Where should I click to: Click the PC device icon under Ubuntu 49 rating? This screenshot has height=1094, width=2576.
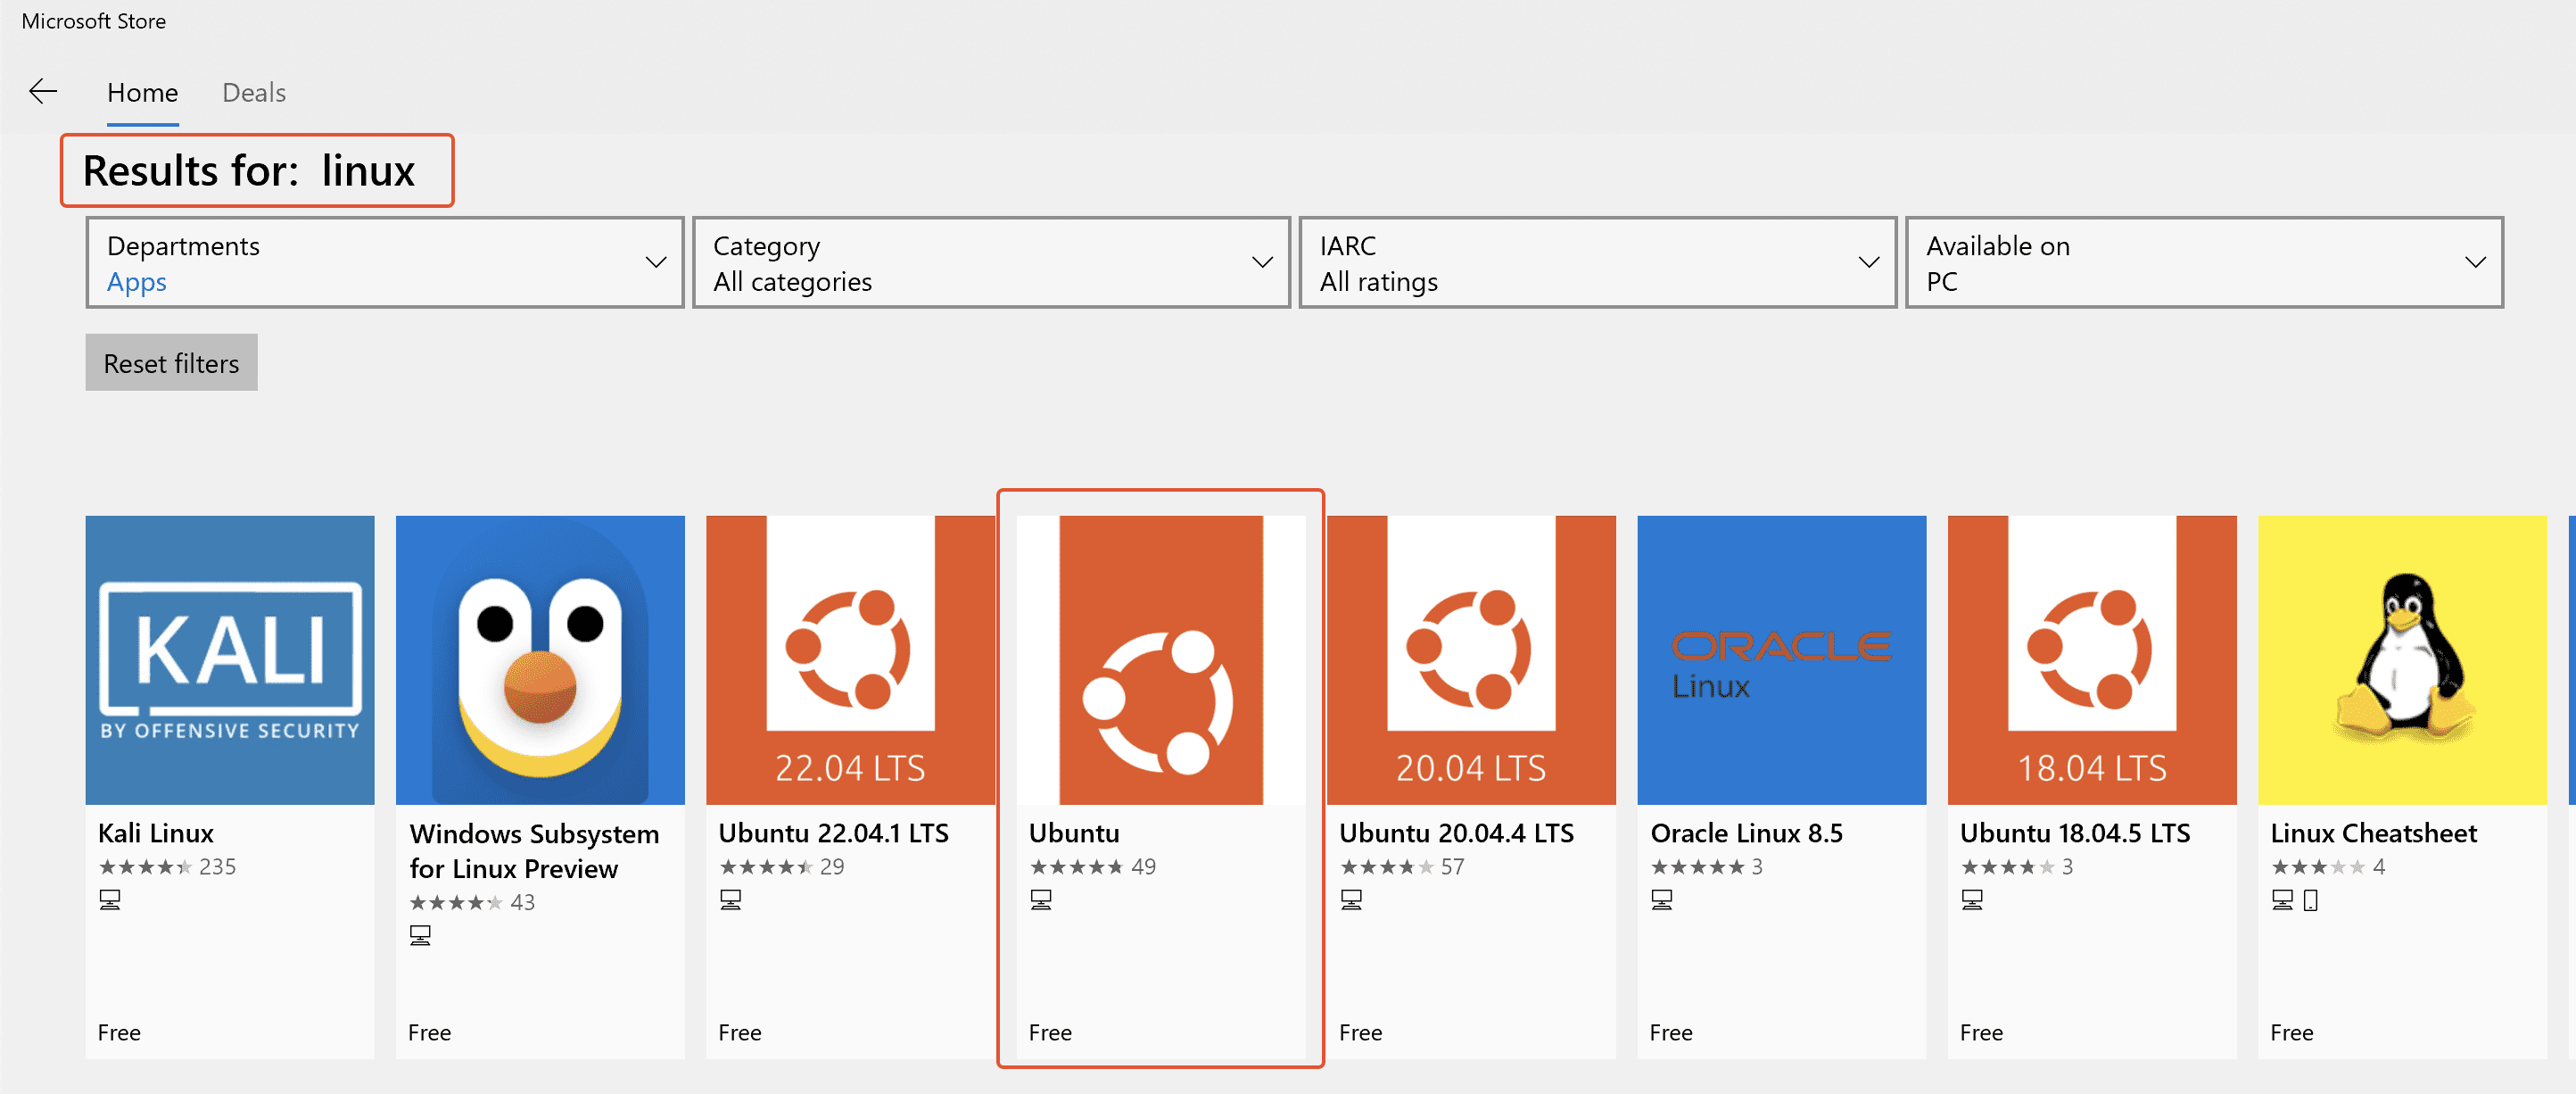(x=1041, y=900)
